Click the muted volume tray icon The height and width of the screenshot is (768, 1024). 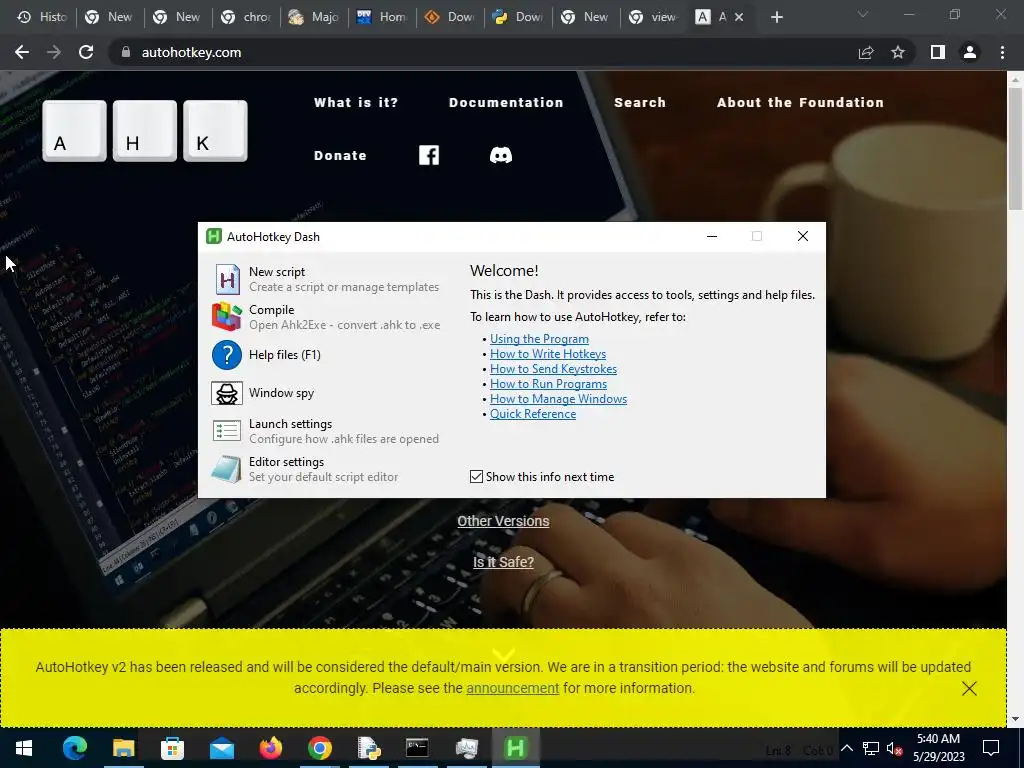(x=894, y=748)
